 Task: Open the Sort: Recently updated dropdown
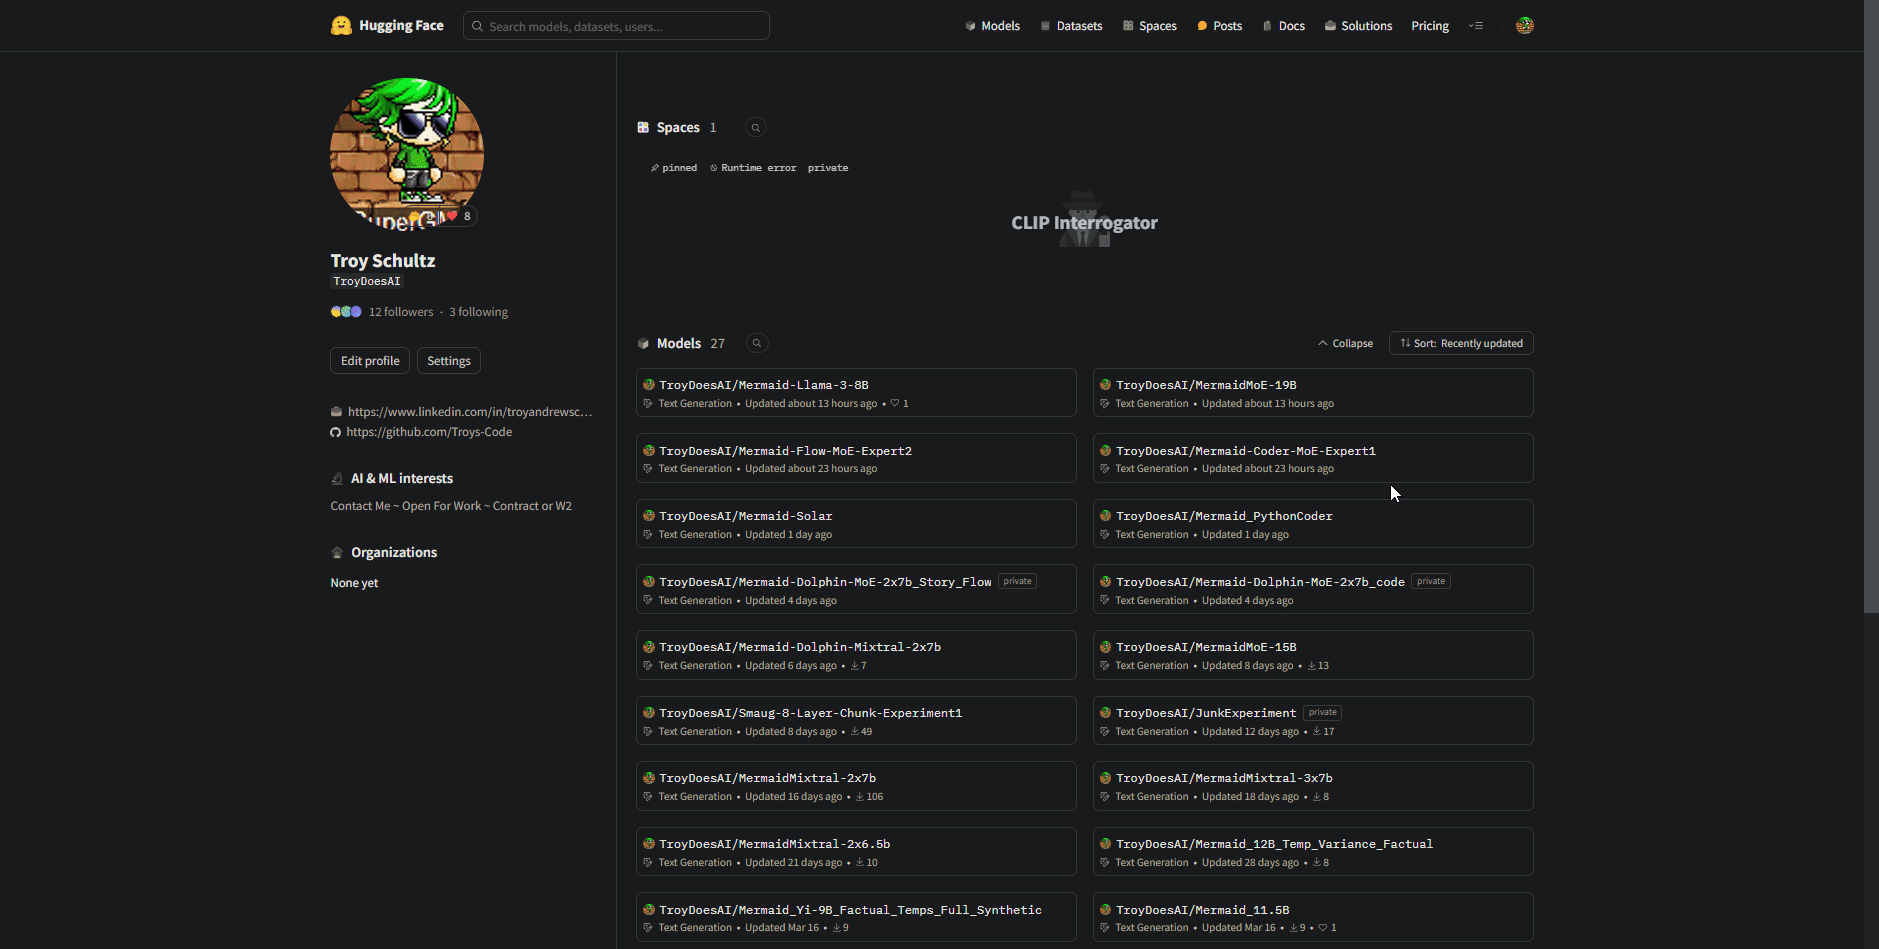coord(1461,344)
